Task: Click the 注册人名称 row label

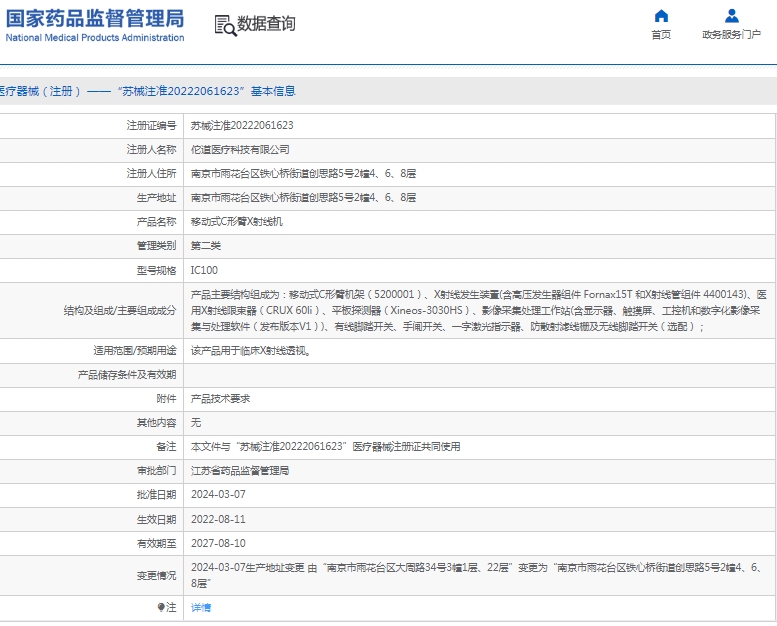Action: (151, 149)
